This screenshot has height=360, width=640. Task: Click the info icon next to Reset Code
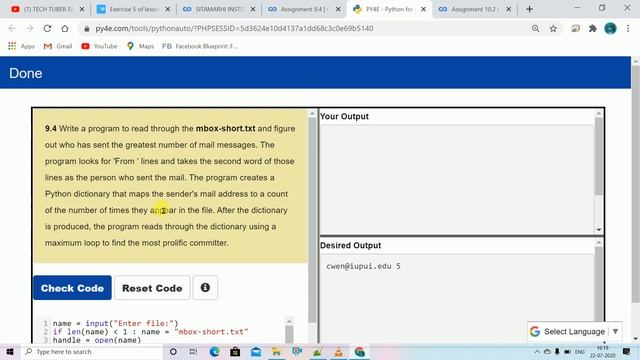pyautogui.click(x=205, y=288)
